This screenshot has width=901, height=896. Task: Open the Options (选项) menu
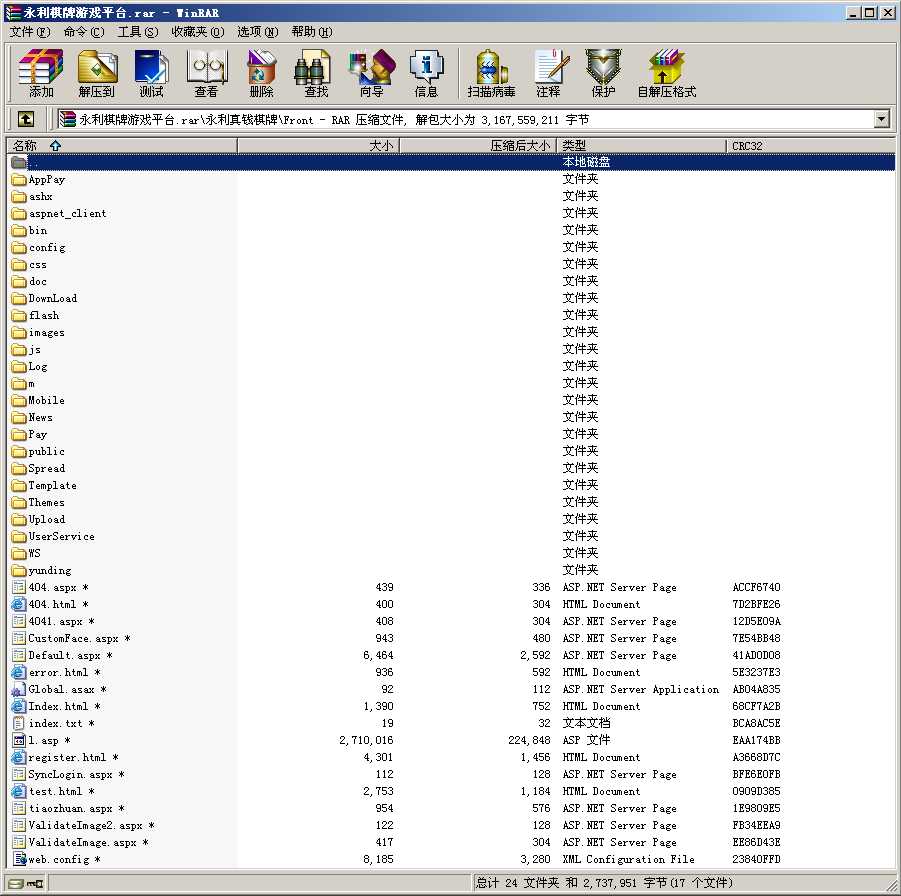click(x=257, y=32)
